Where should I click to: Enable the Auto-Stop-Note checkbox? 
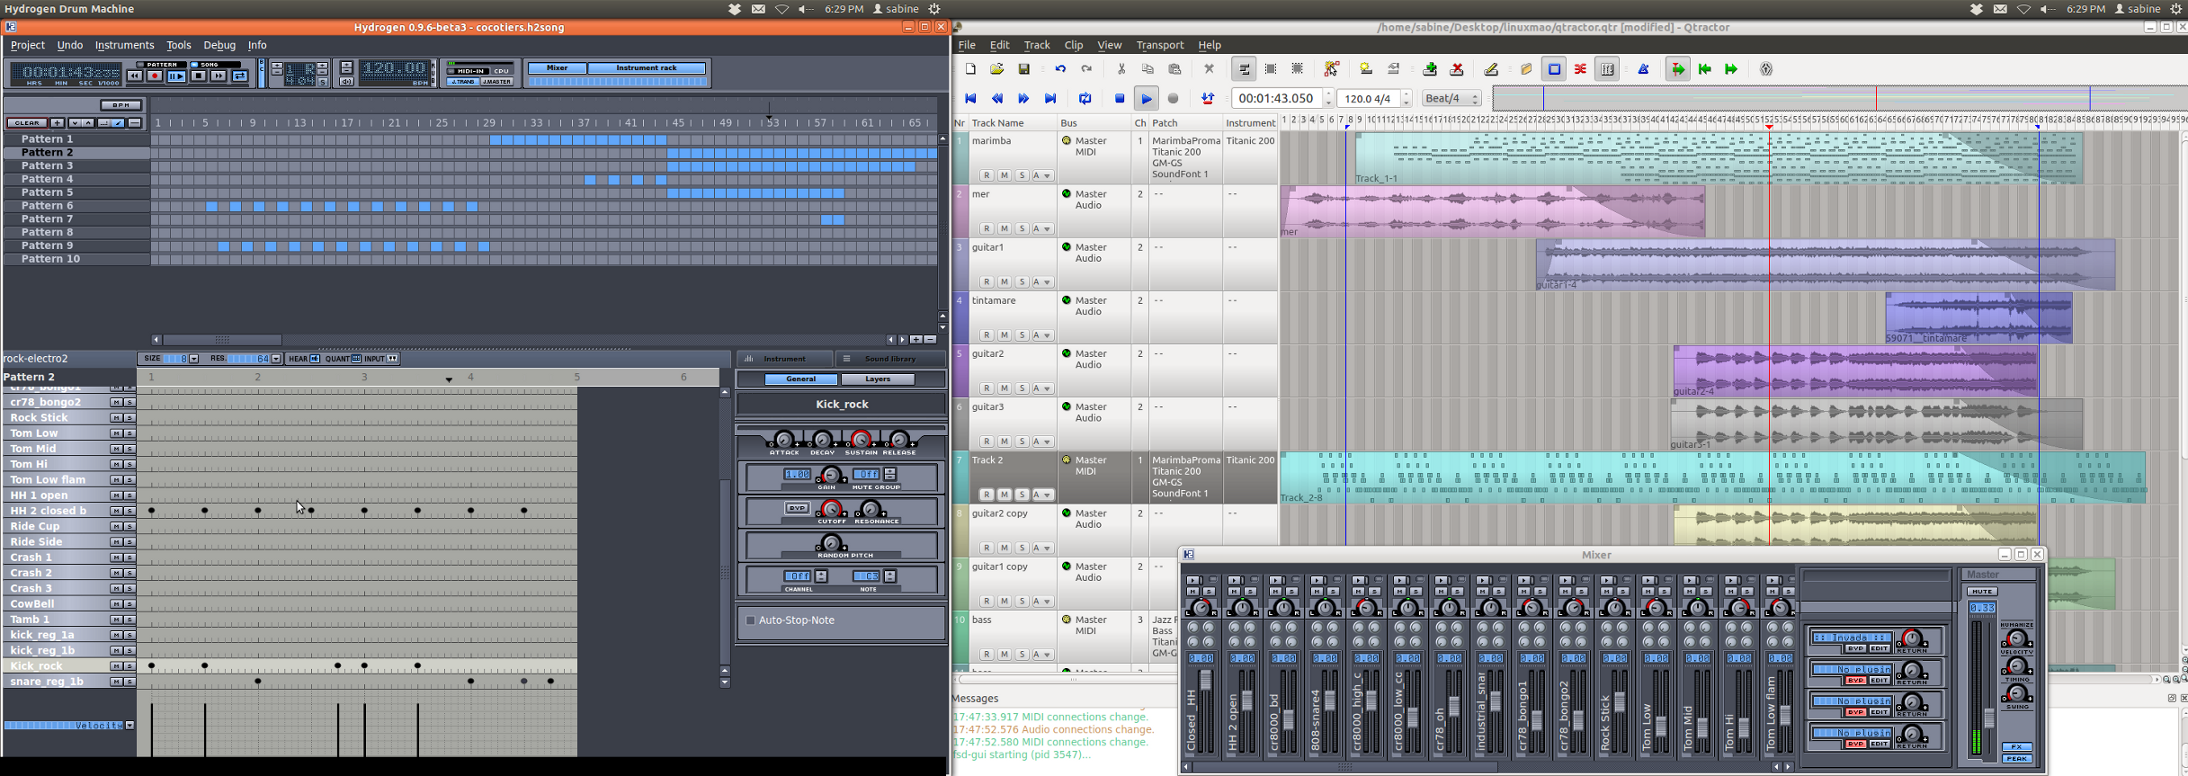[750, 621]
